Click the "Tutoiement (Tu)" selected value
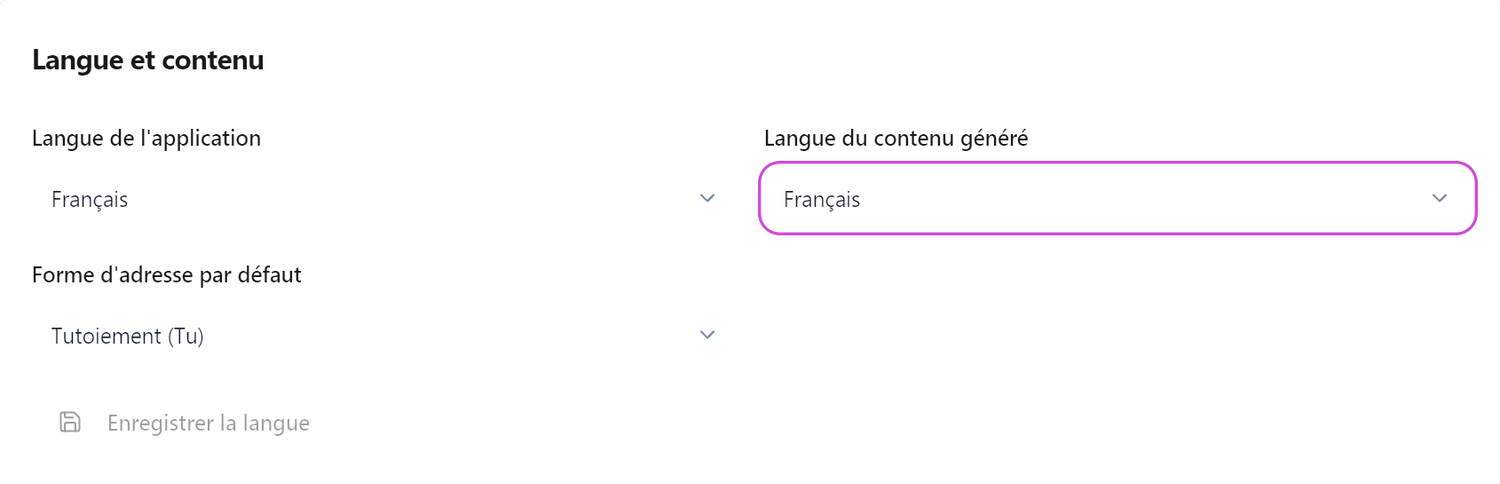Viewport: 1500px width, 484px height. click(x=127, y=336)
